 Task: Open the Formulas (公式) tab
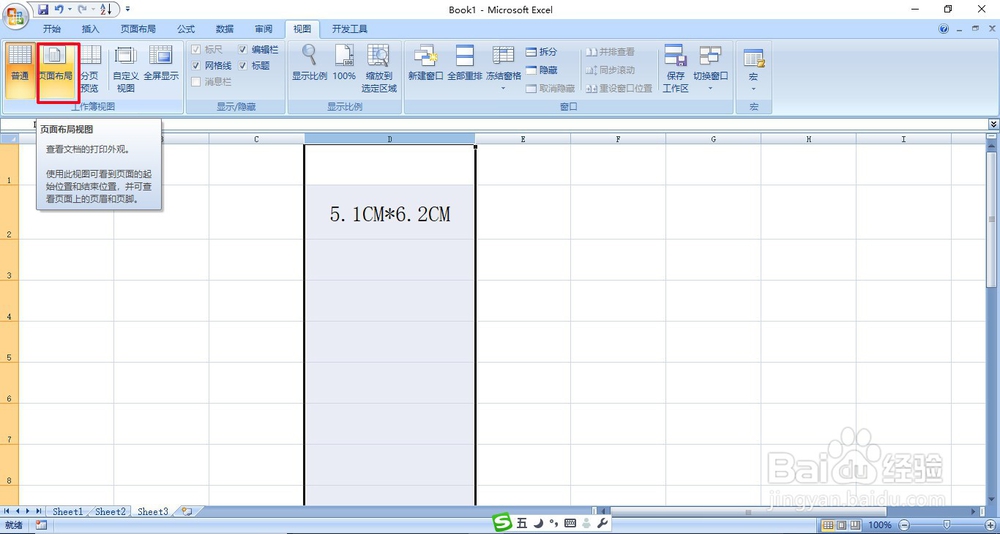(186, 29)
